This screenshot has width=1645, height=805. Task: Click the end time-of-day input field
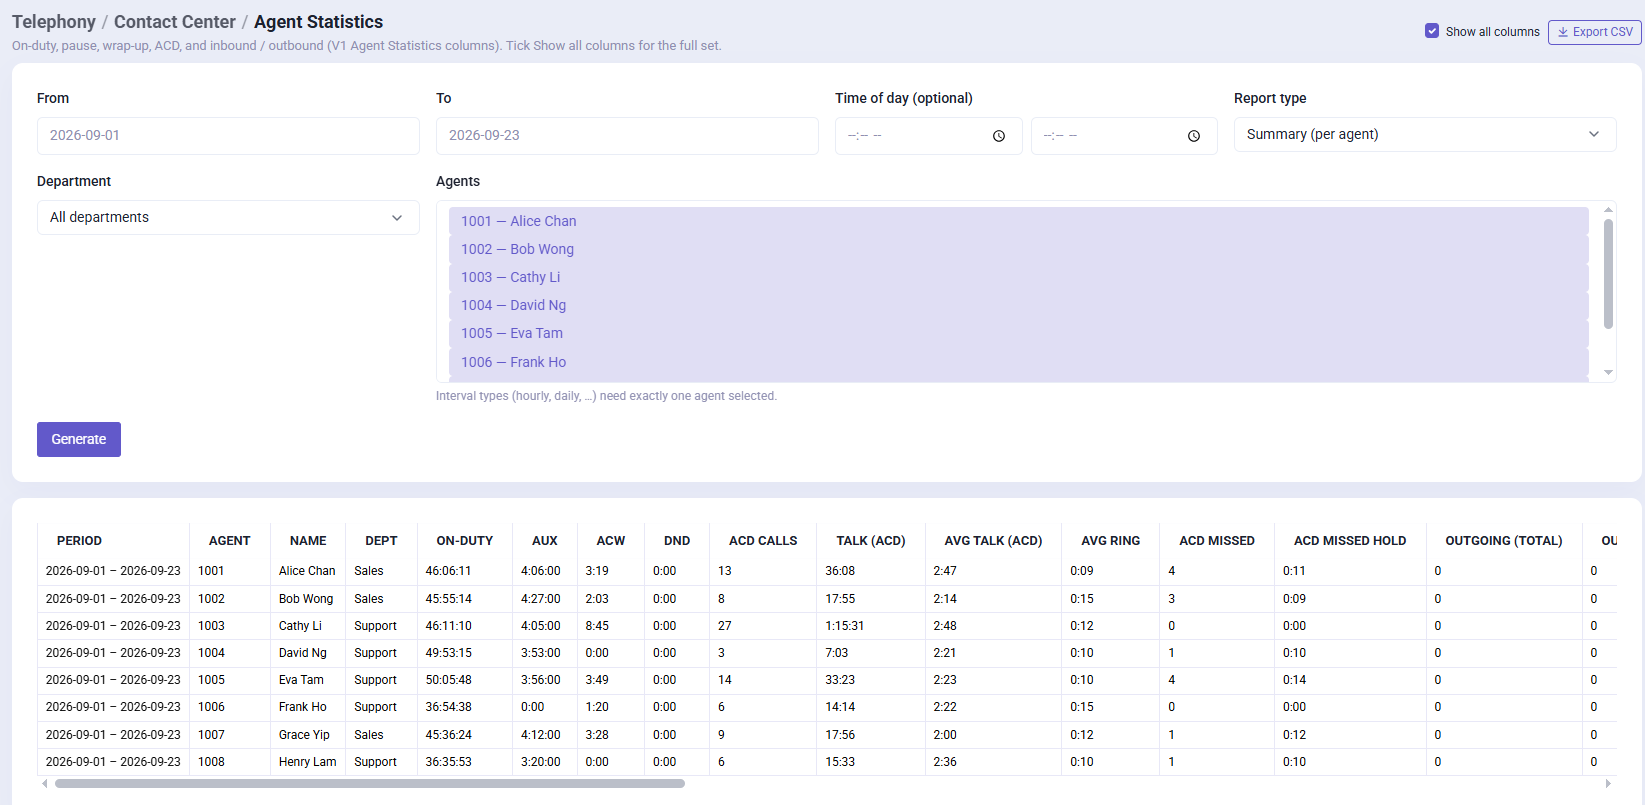coord(1124,136)
